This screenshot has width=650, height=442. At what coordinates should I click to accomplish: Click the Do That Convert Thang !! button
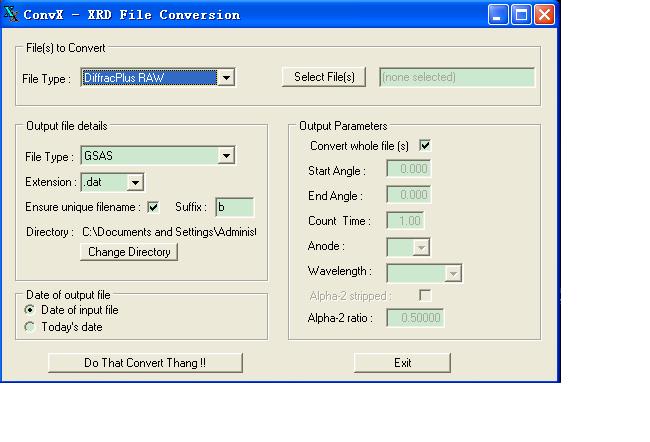145,363
